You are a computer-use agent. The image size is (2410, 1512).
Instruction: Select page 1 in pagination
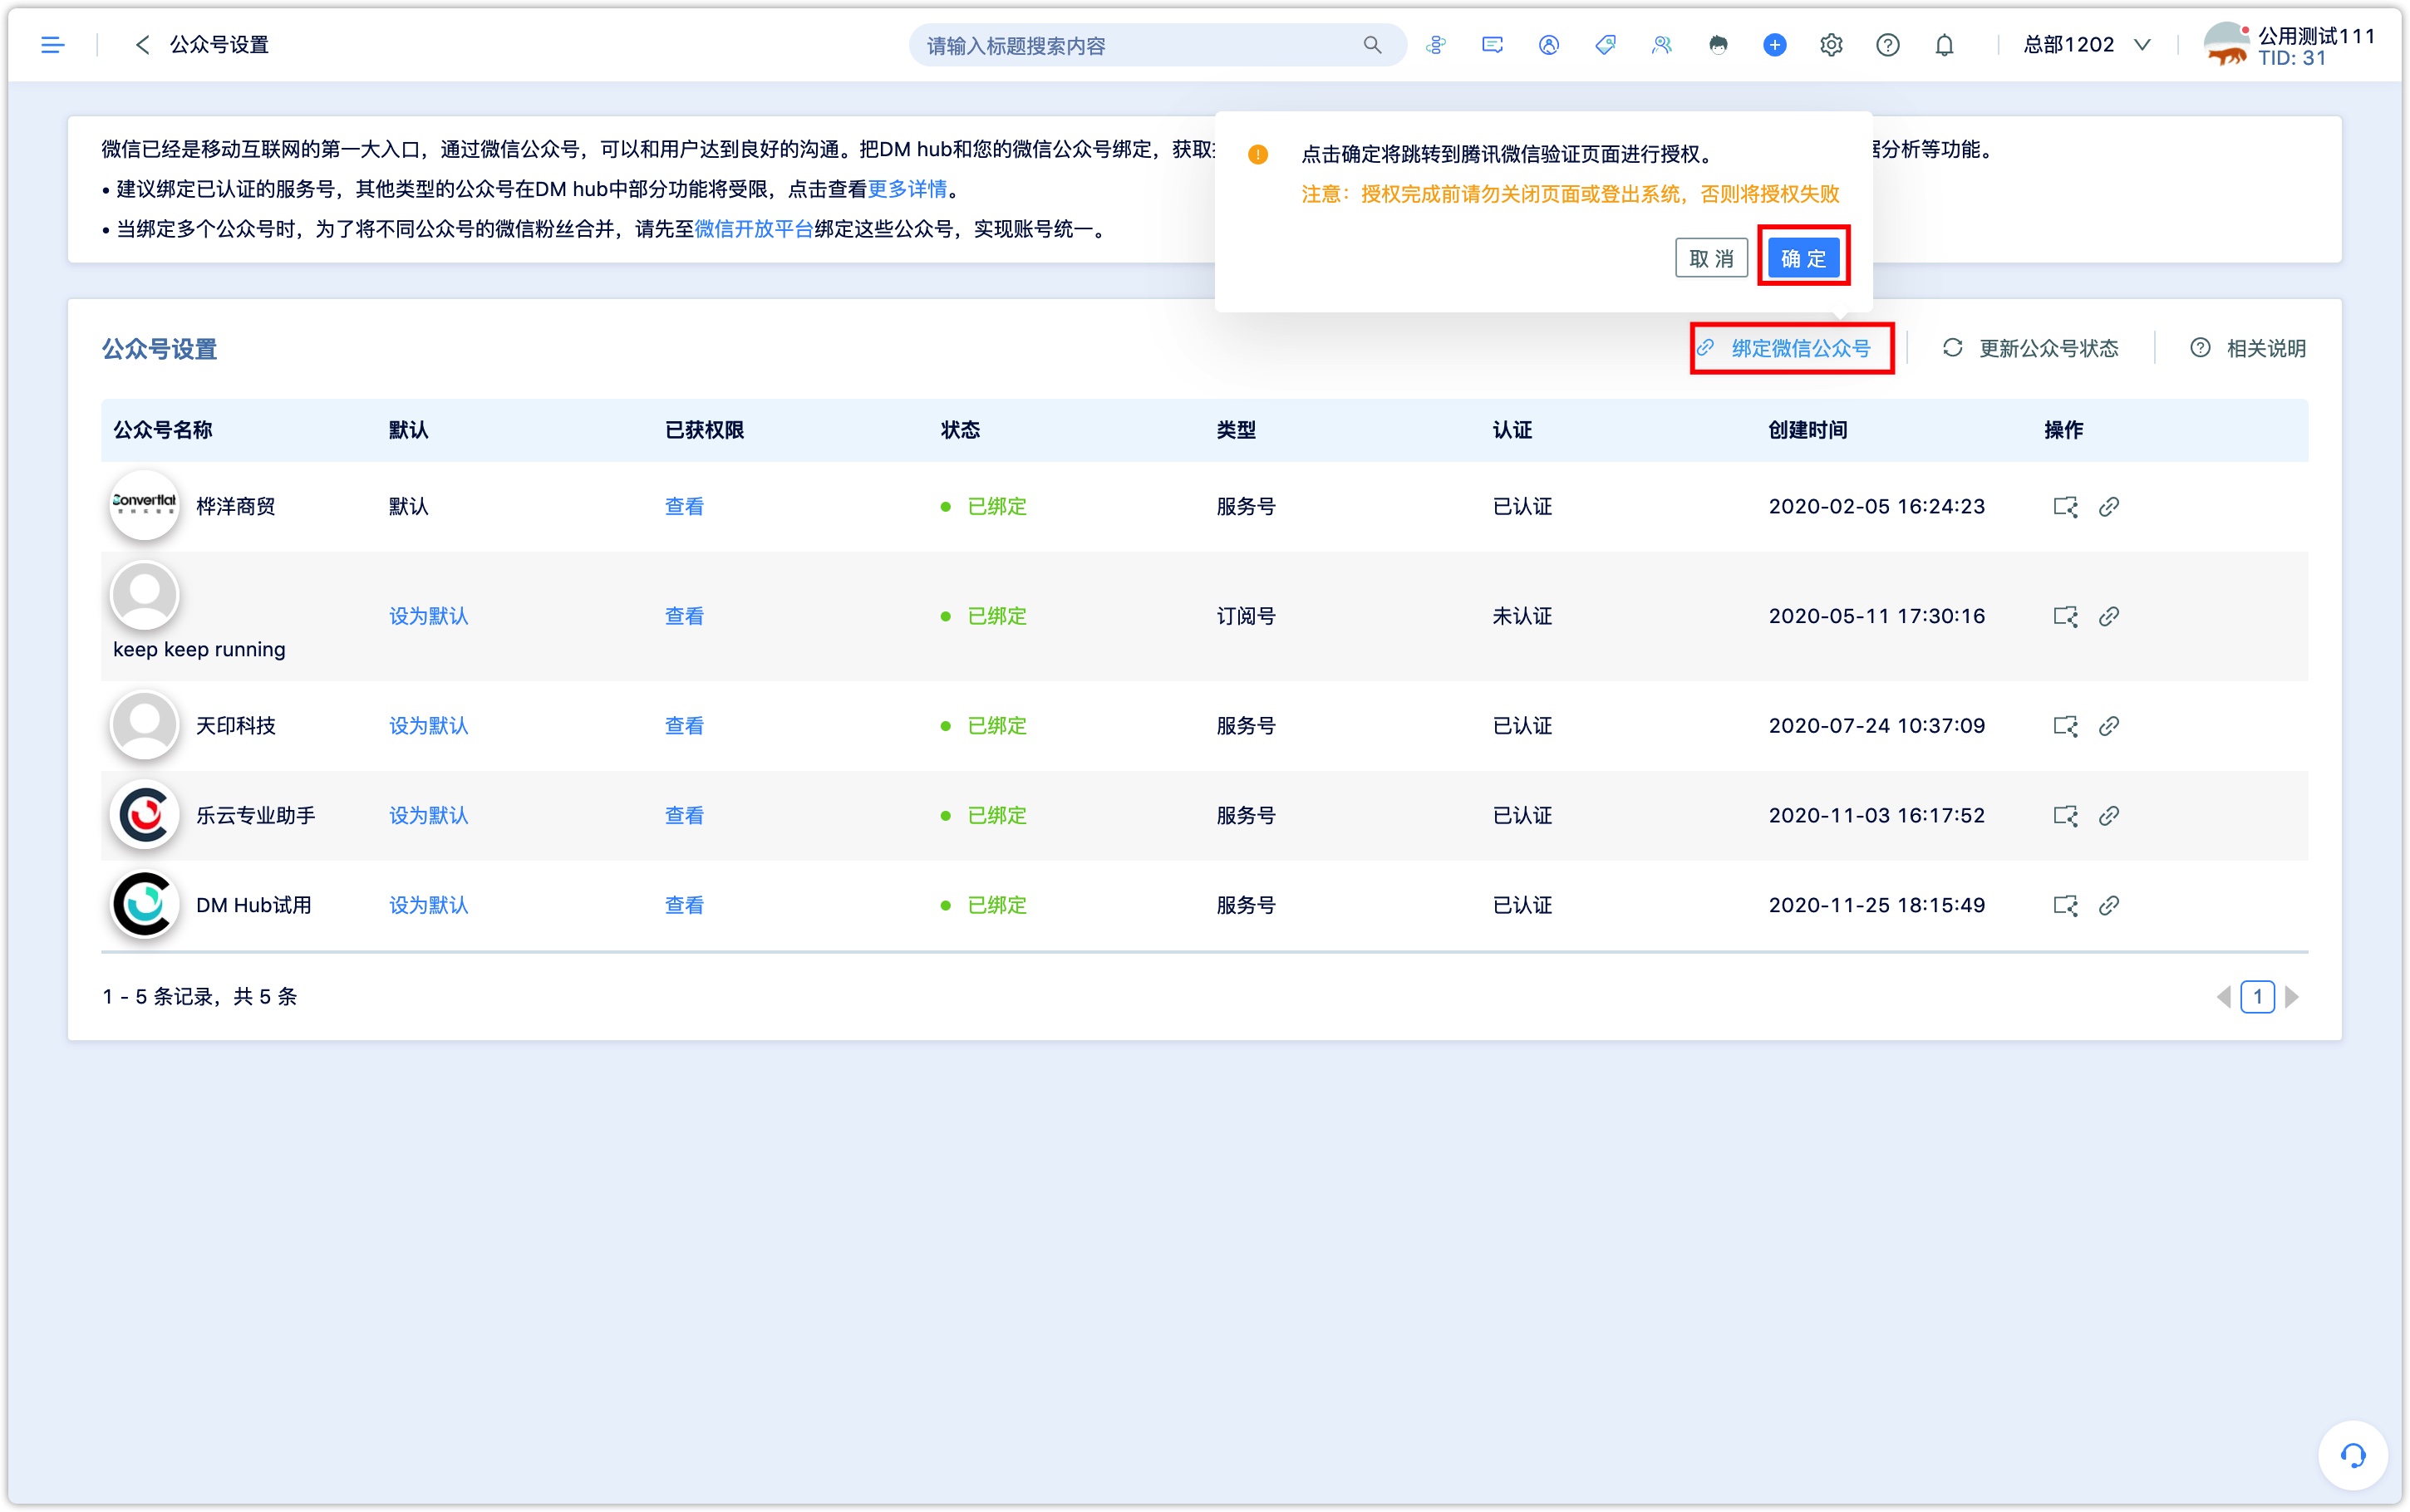click(x=2257, y=997)
